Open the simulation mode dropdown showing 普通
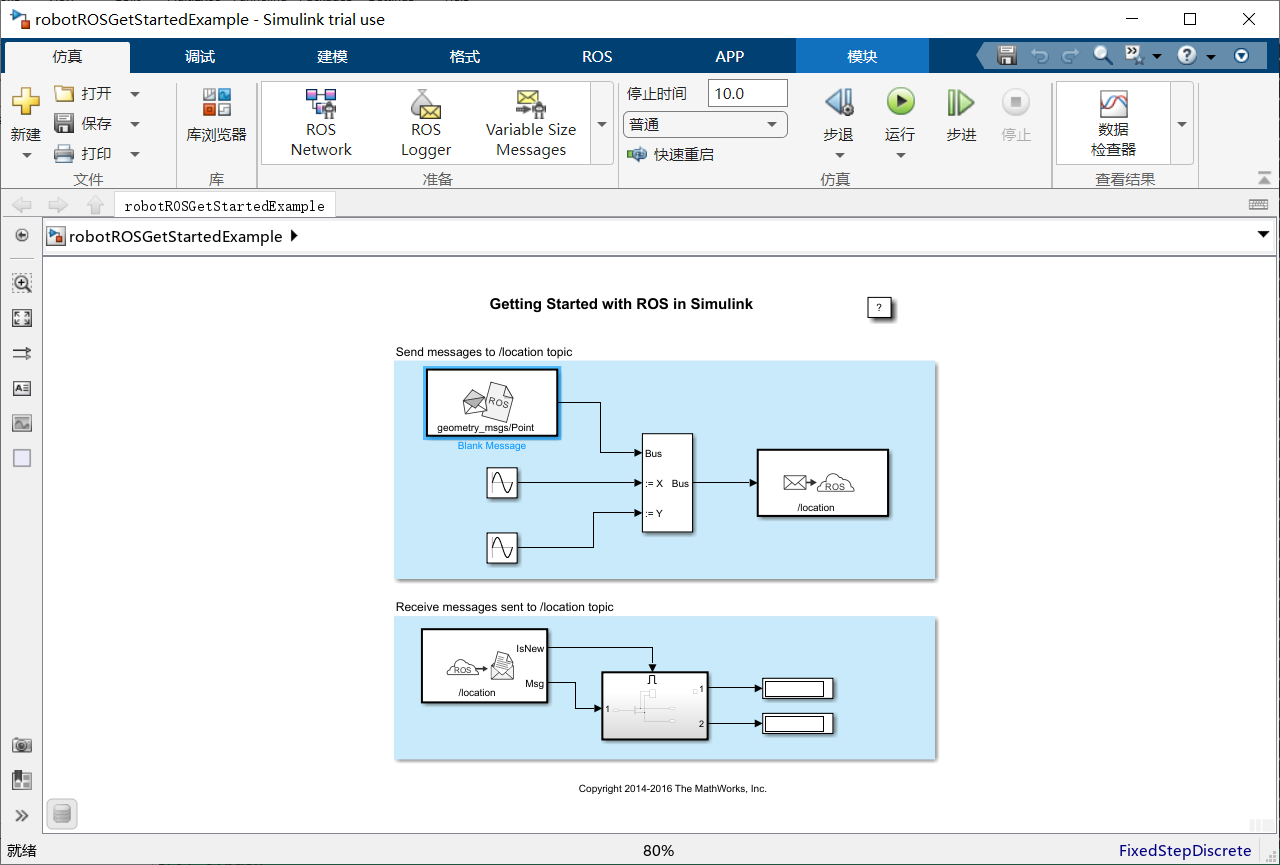 [x=705, y=125]
